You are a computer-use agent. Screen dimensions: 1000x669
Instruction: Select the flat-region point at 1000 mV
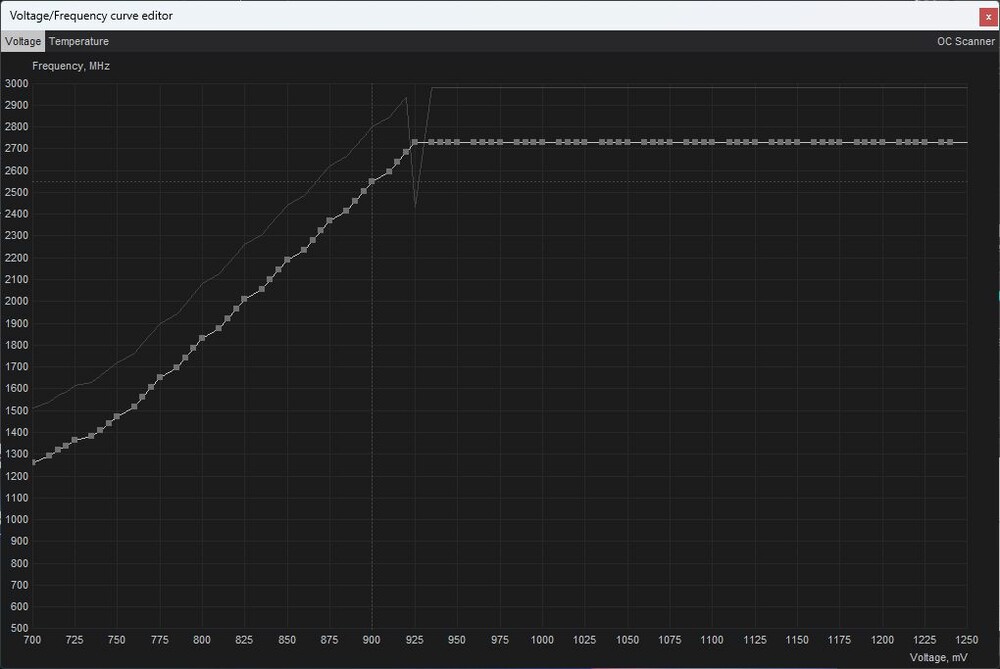coord(542,141)
